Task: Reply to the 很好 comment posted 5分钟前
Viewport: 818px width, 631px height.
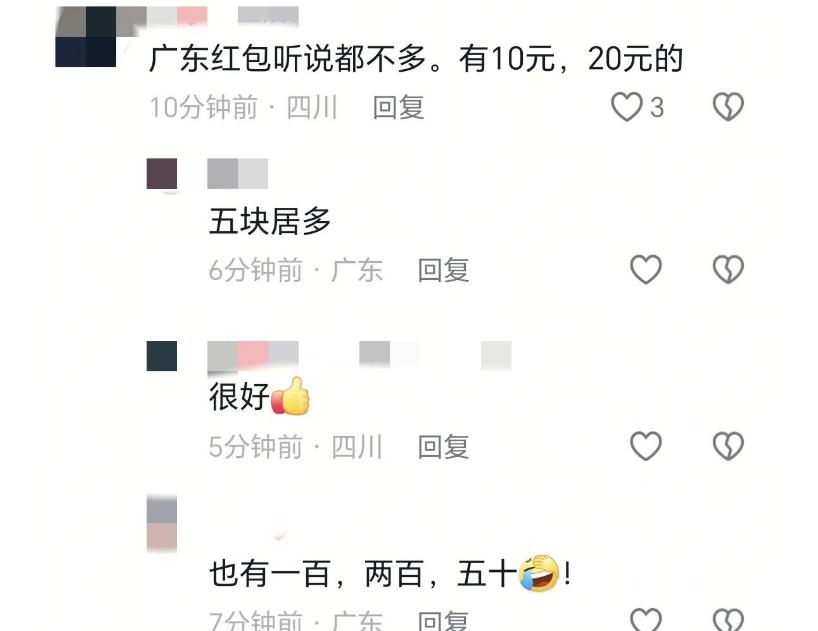Action: (x=443, y=447)
